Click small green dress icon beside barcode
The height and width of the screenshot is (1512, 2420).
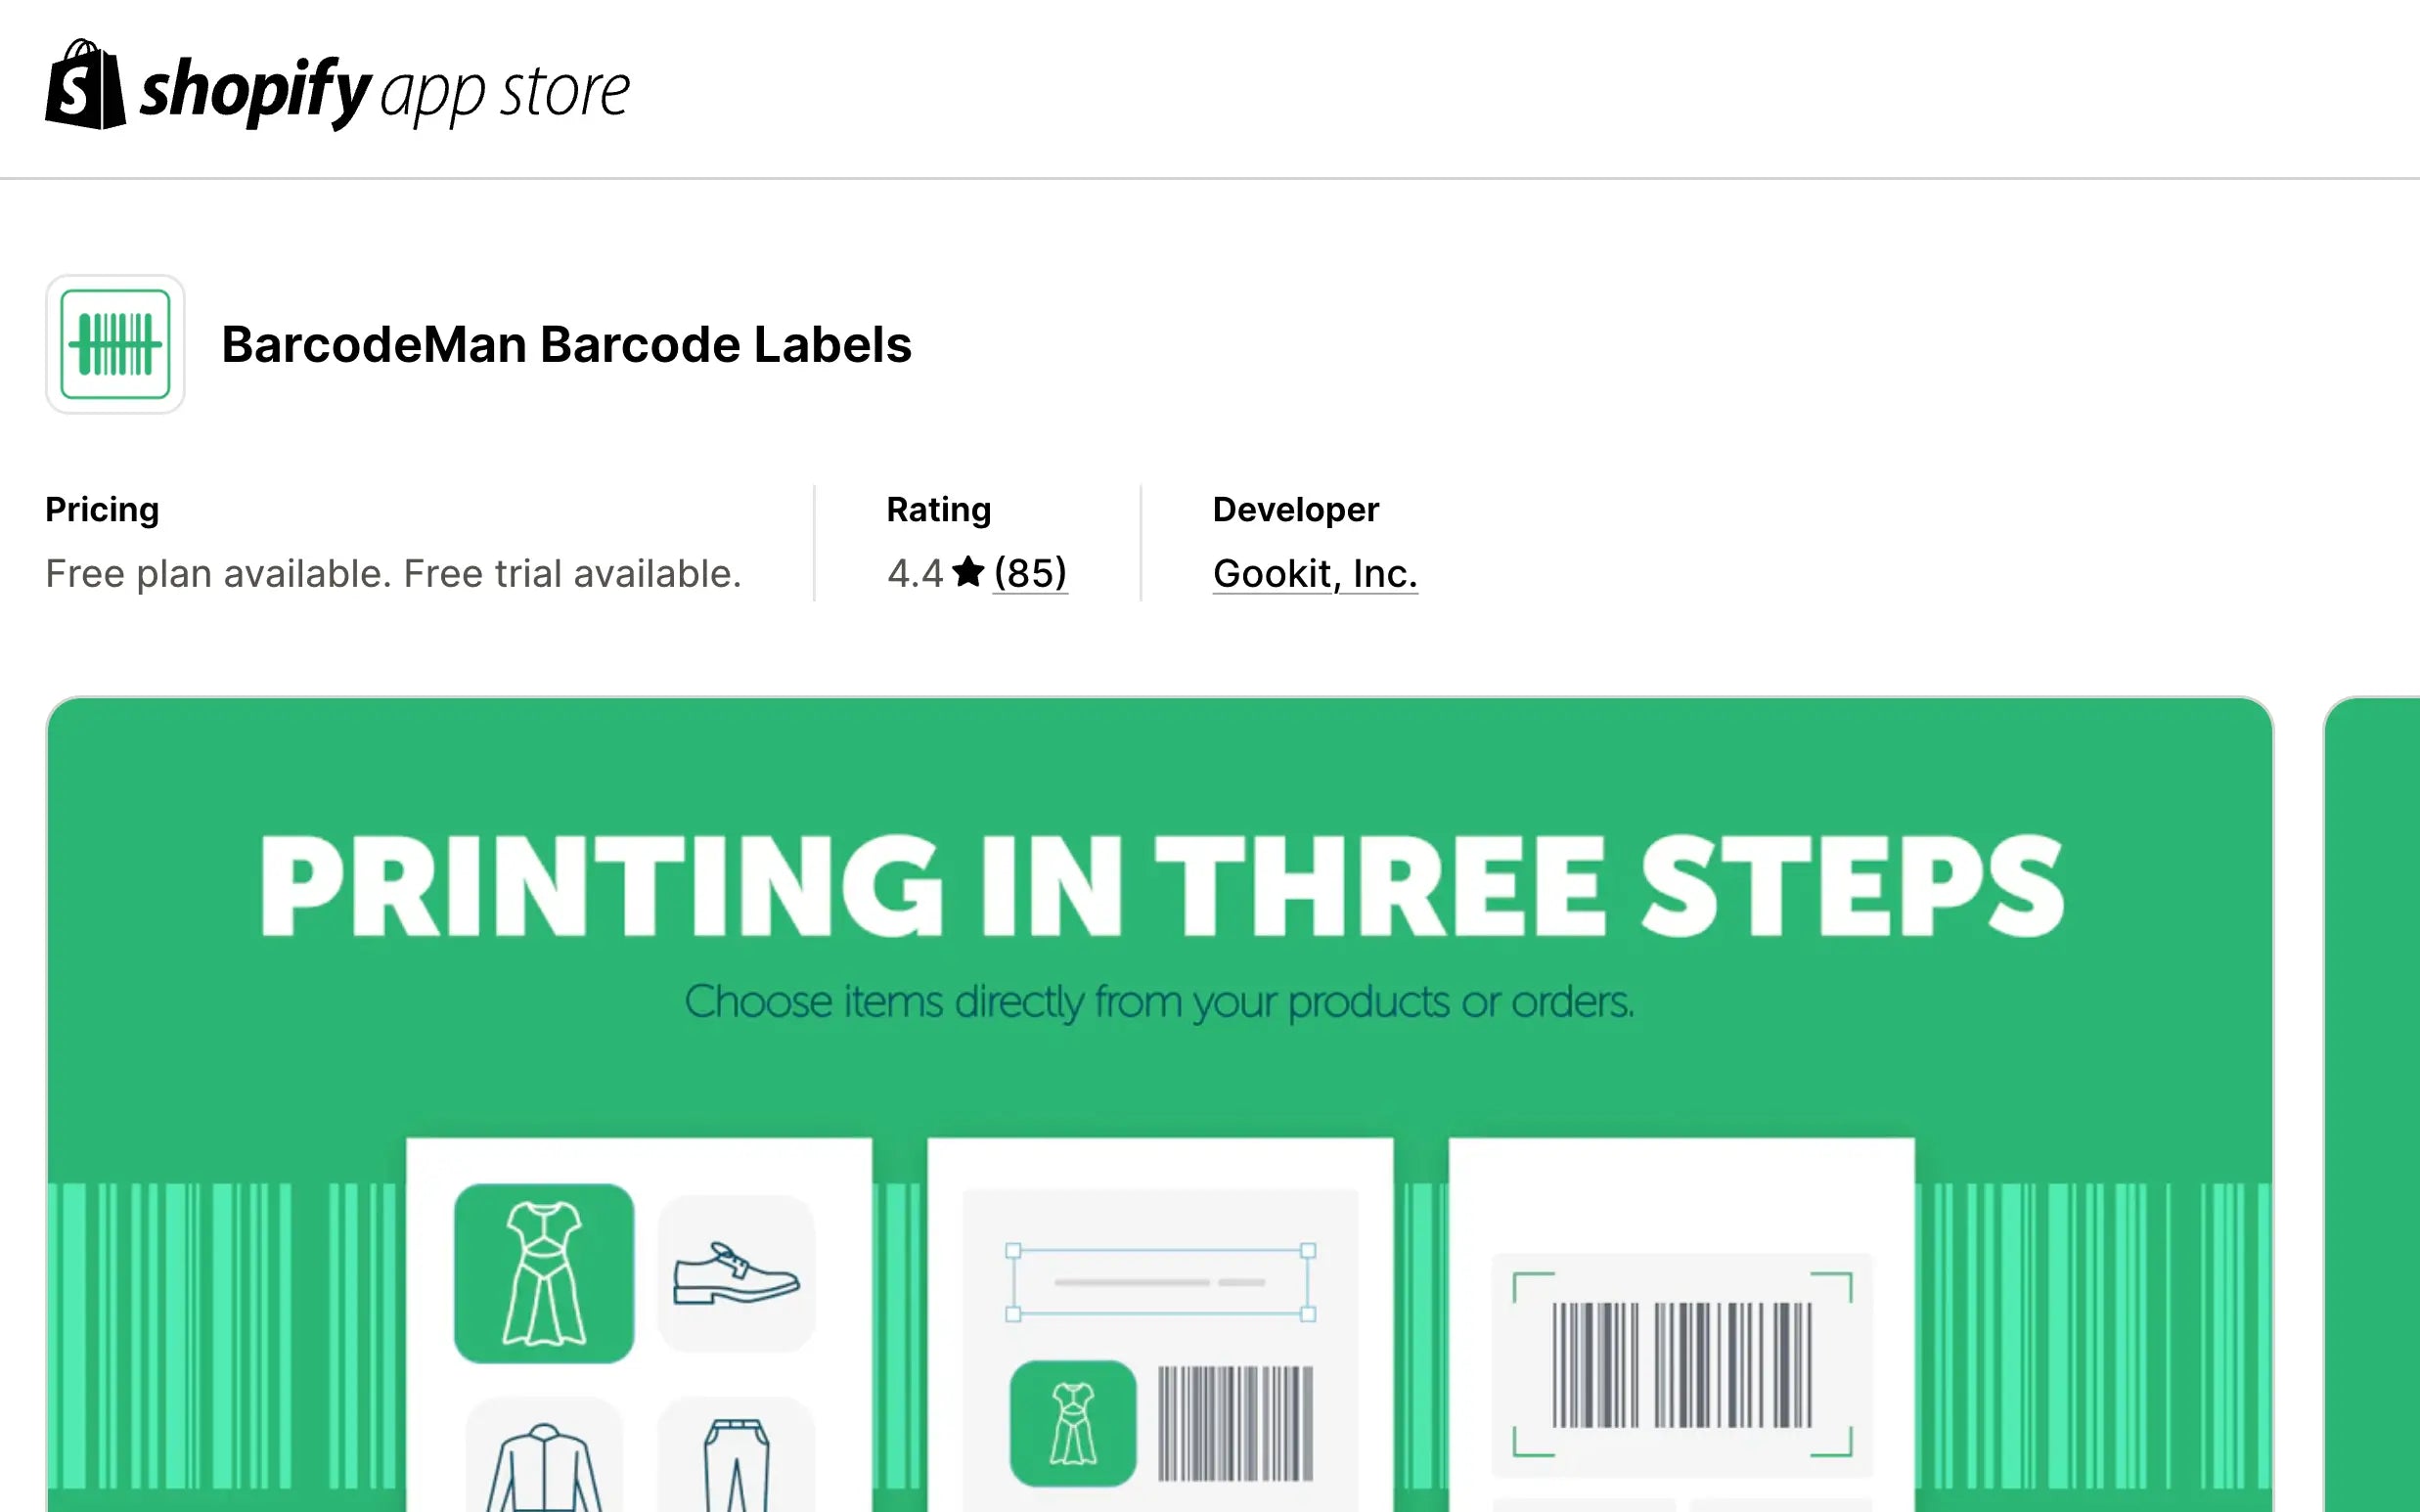[x=1072, y=1423]
